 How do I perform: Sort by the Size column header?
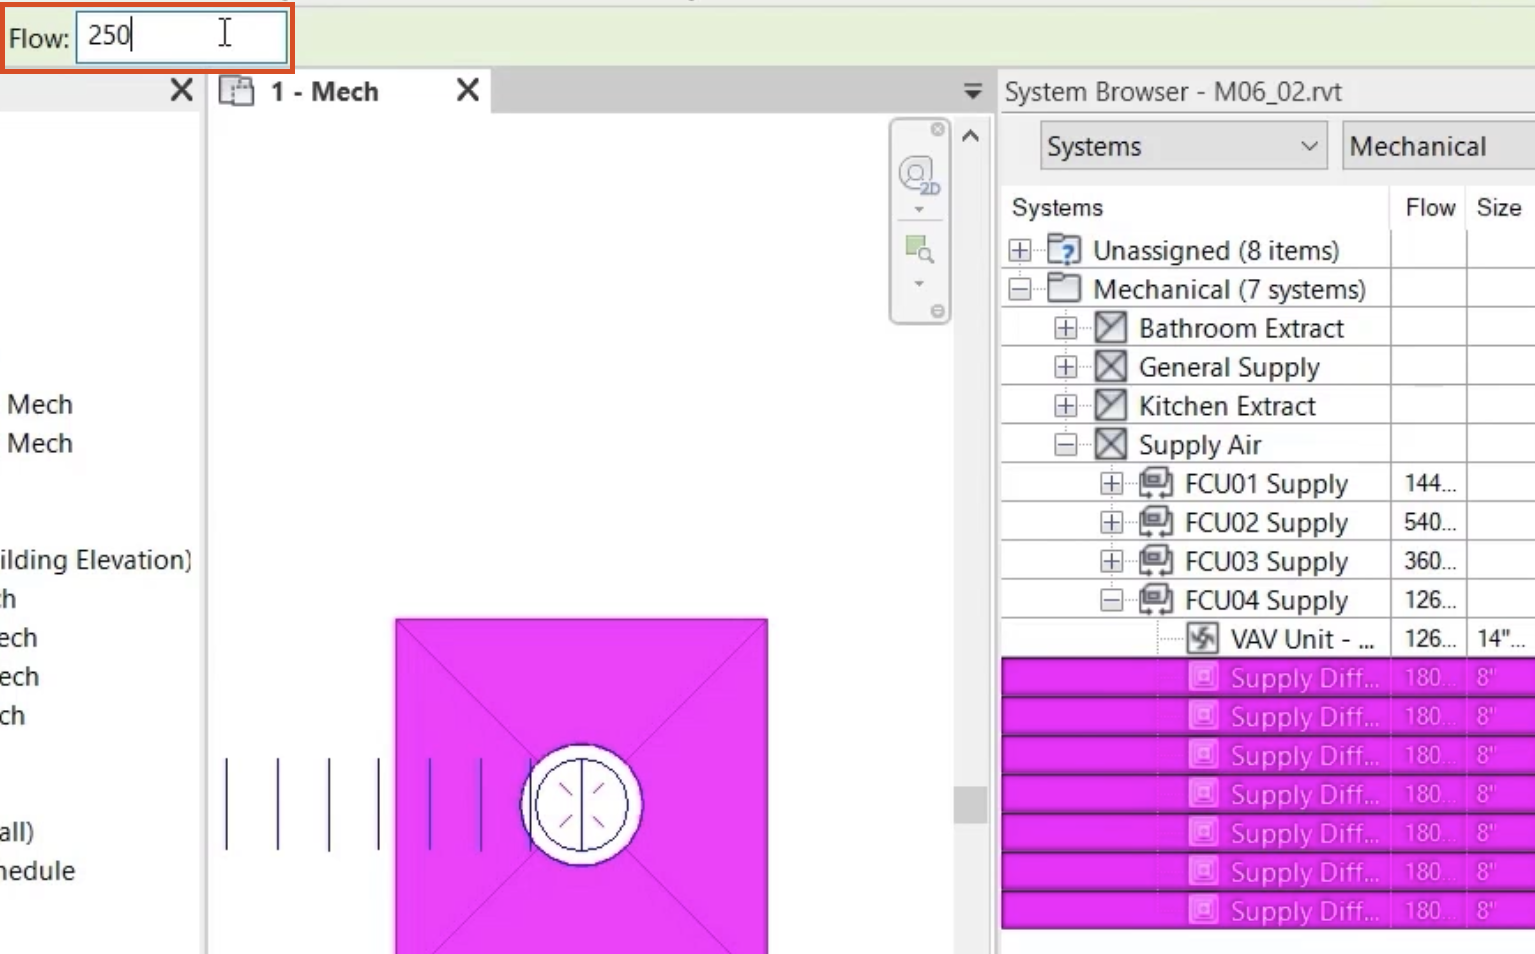1500,207
